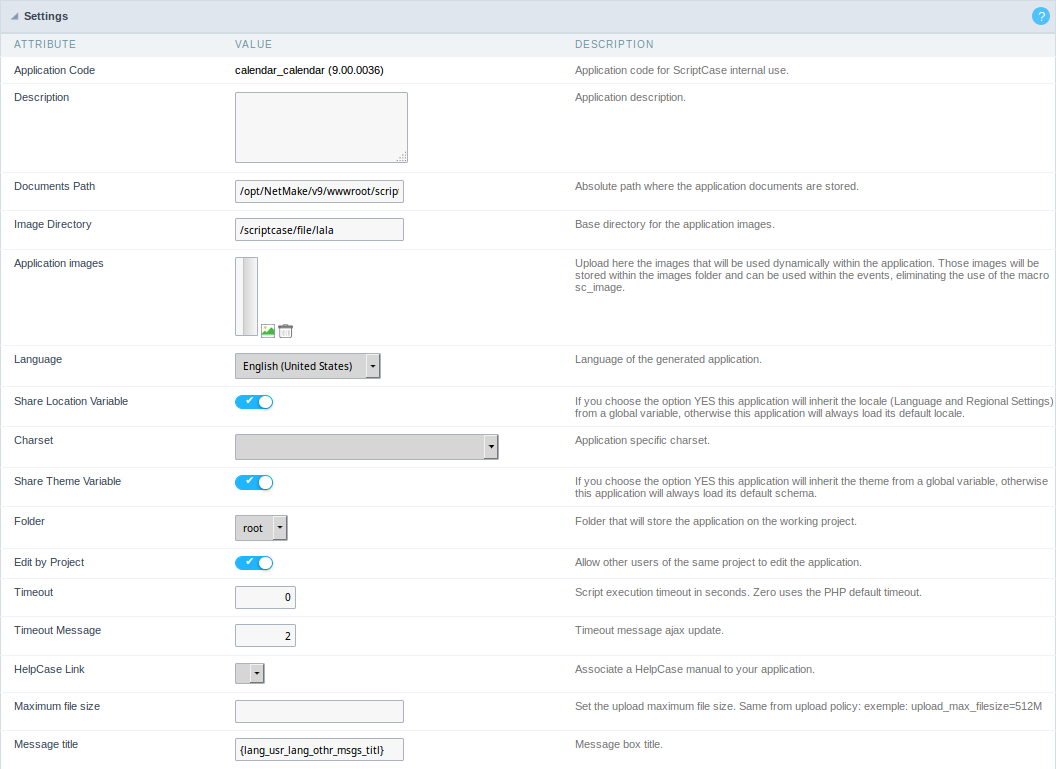Expand the Folder dropdown showing root
This screenshot has width=1056, height=769.
point(281,527)
